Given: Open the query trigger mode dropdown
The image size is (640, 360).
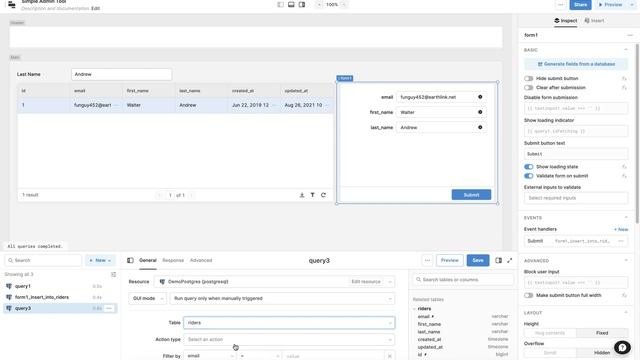Looking at the screenshot, I should click(282, 298).
